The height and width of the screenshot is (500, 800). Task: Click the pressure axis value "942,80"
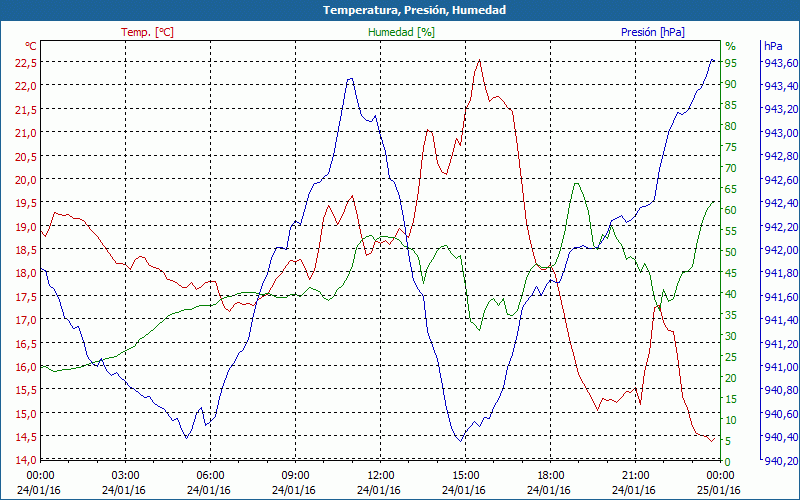(781, 156)
